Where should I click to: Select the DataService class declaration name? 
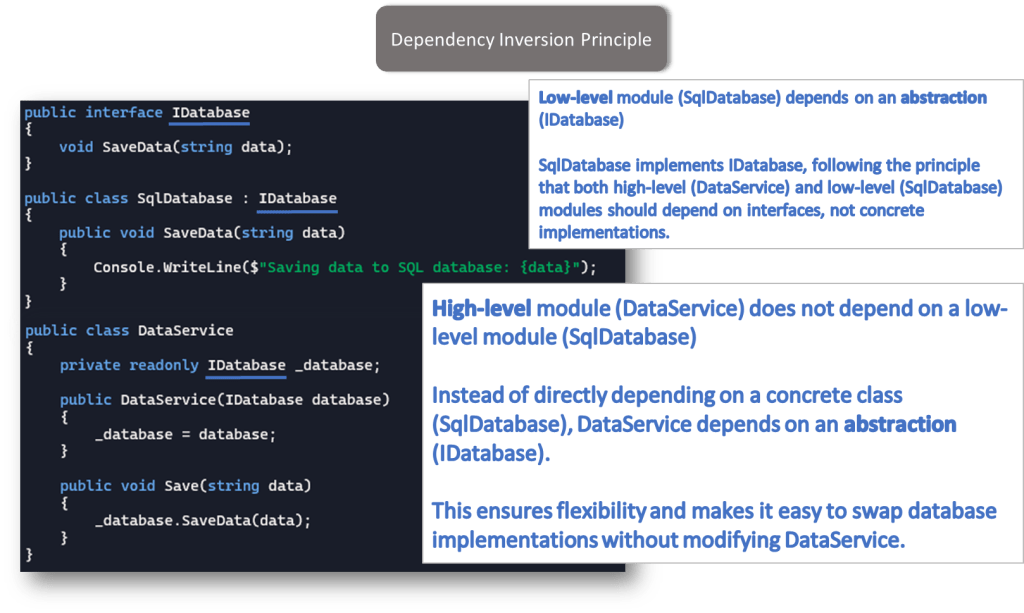[x=185, y=330]
